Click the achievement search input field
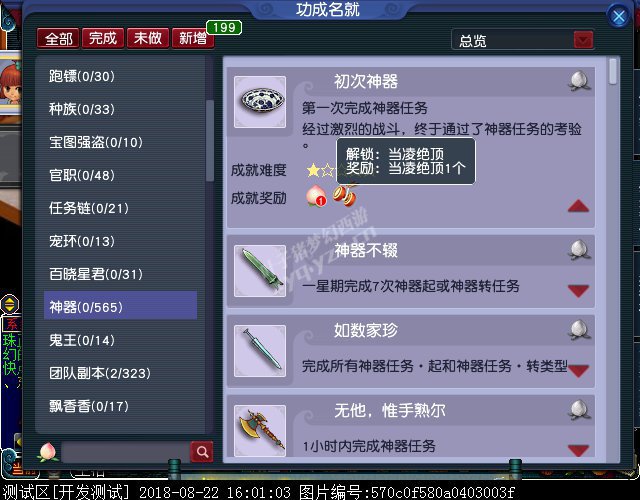Screen dimensions: 640x500 click(125, 452)
